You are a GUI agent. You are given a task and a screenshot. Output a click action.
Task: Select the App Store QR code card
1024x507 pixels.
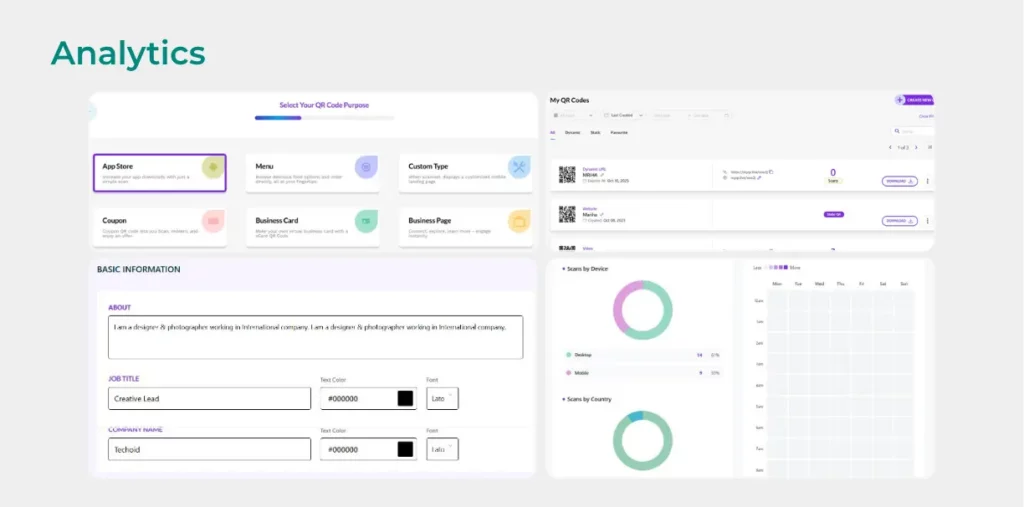pos(159,172)
